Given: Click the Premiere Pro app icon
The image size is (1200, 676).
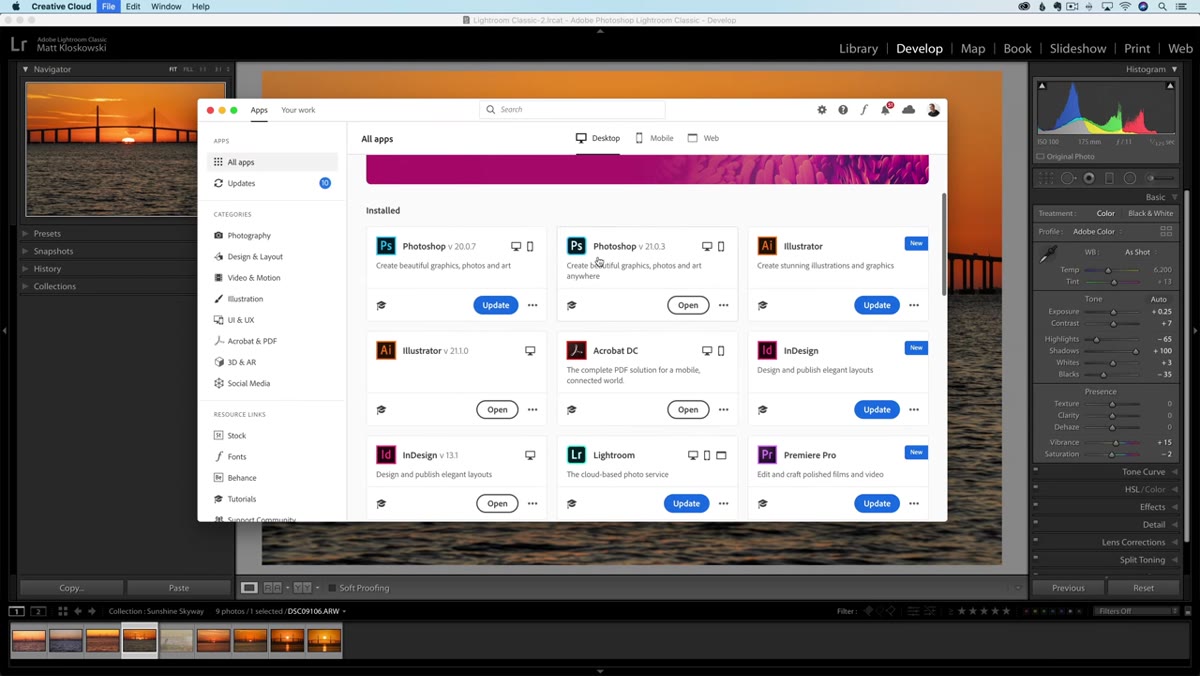Looking at the screenshot, I should 767,455.
